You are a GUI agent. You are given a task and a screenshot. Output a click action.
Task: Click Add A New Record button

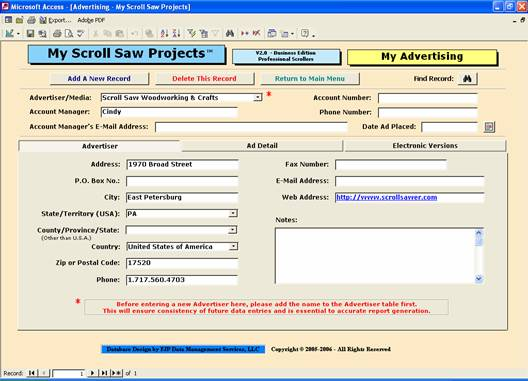[99, 78]
